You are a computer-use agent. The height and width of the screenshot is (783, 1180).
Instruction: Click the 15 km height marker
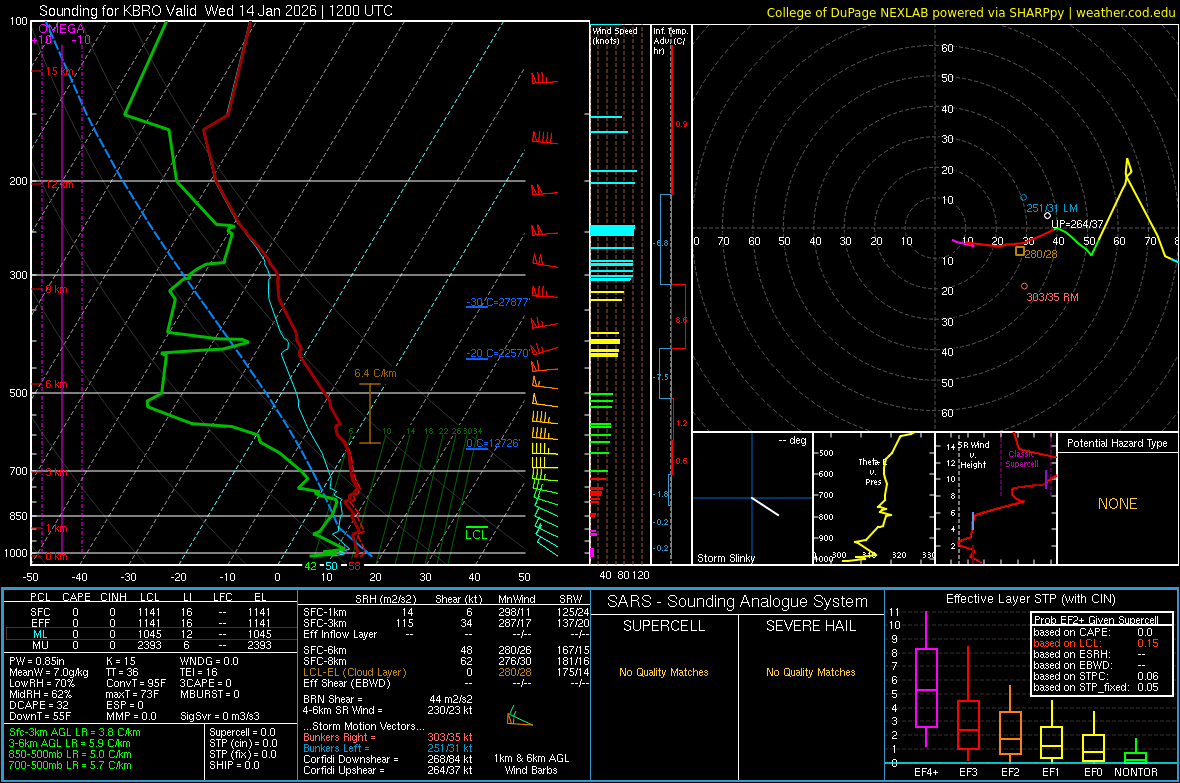click(59, 72)
